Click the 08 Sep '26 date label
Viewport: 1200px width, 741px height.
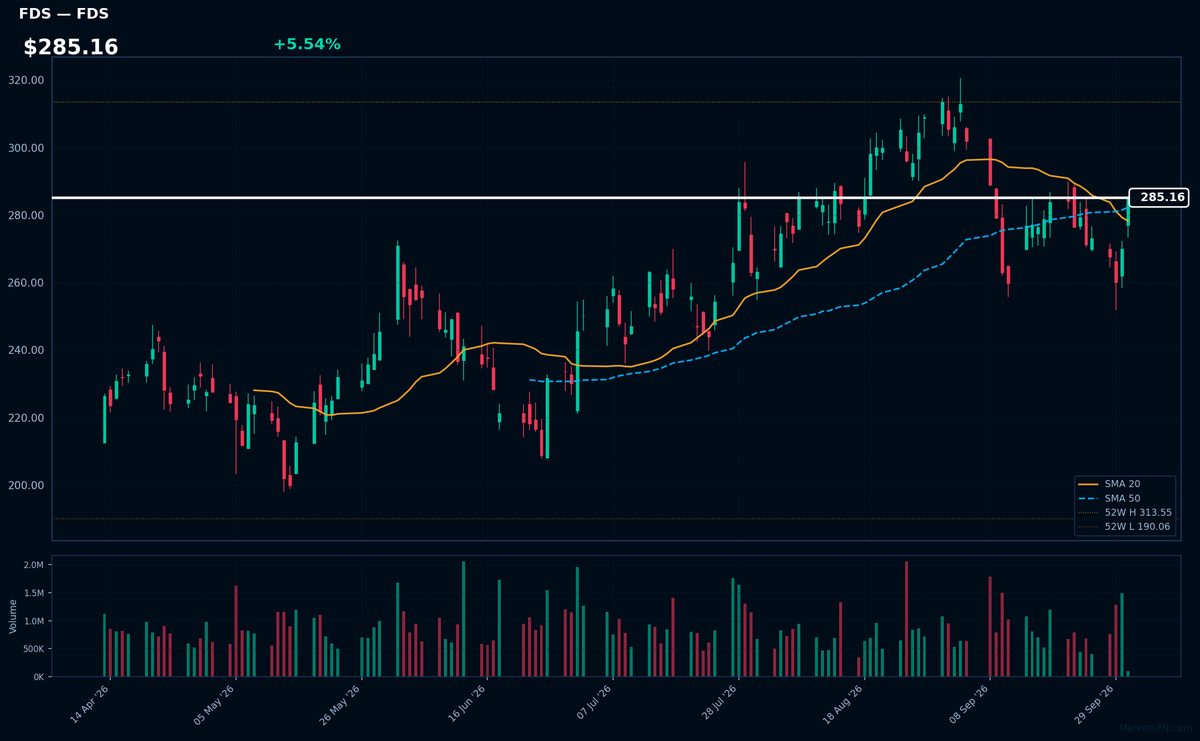[971, 703]
